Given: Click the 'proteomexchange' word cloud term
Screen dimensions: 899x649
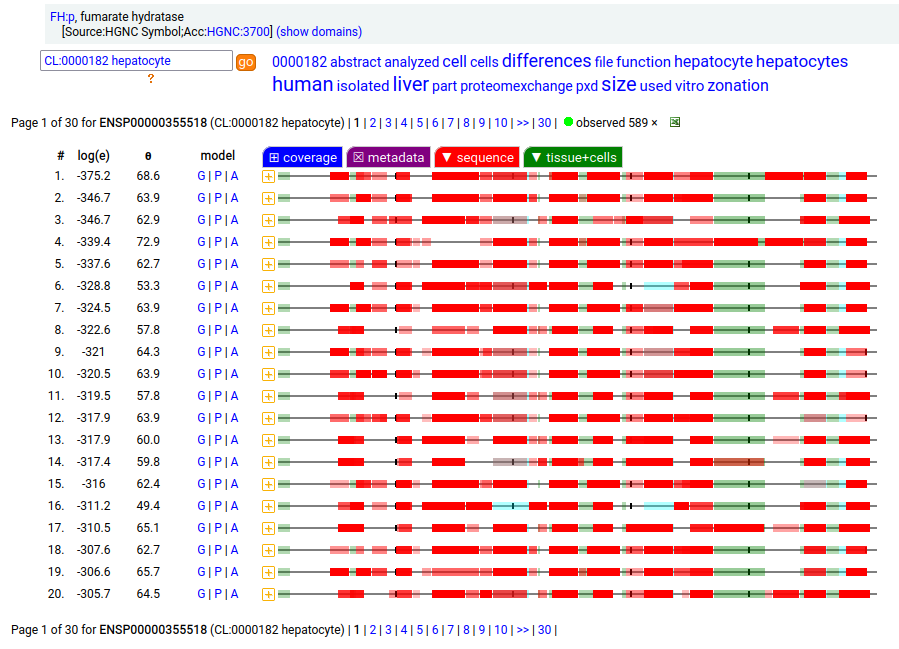Looking at the screenshot, I should tap(516, 86).
